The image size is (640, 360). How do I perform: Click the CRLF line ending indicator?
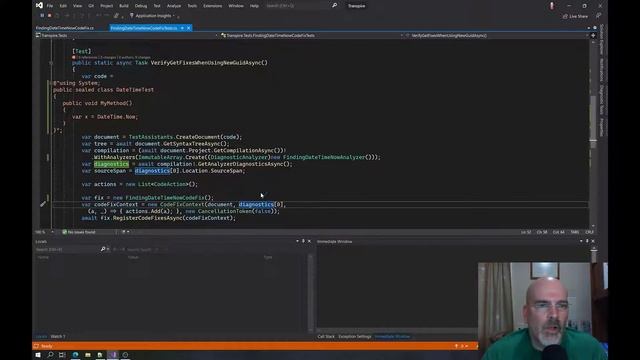pyautogui.click(x=589, y=232)
